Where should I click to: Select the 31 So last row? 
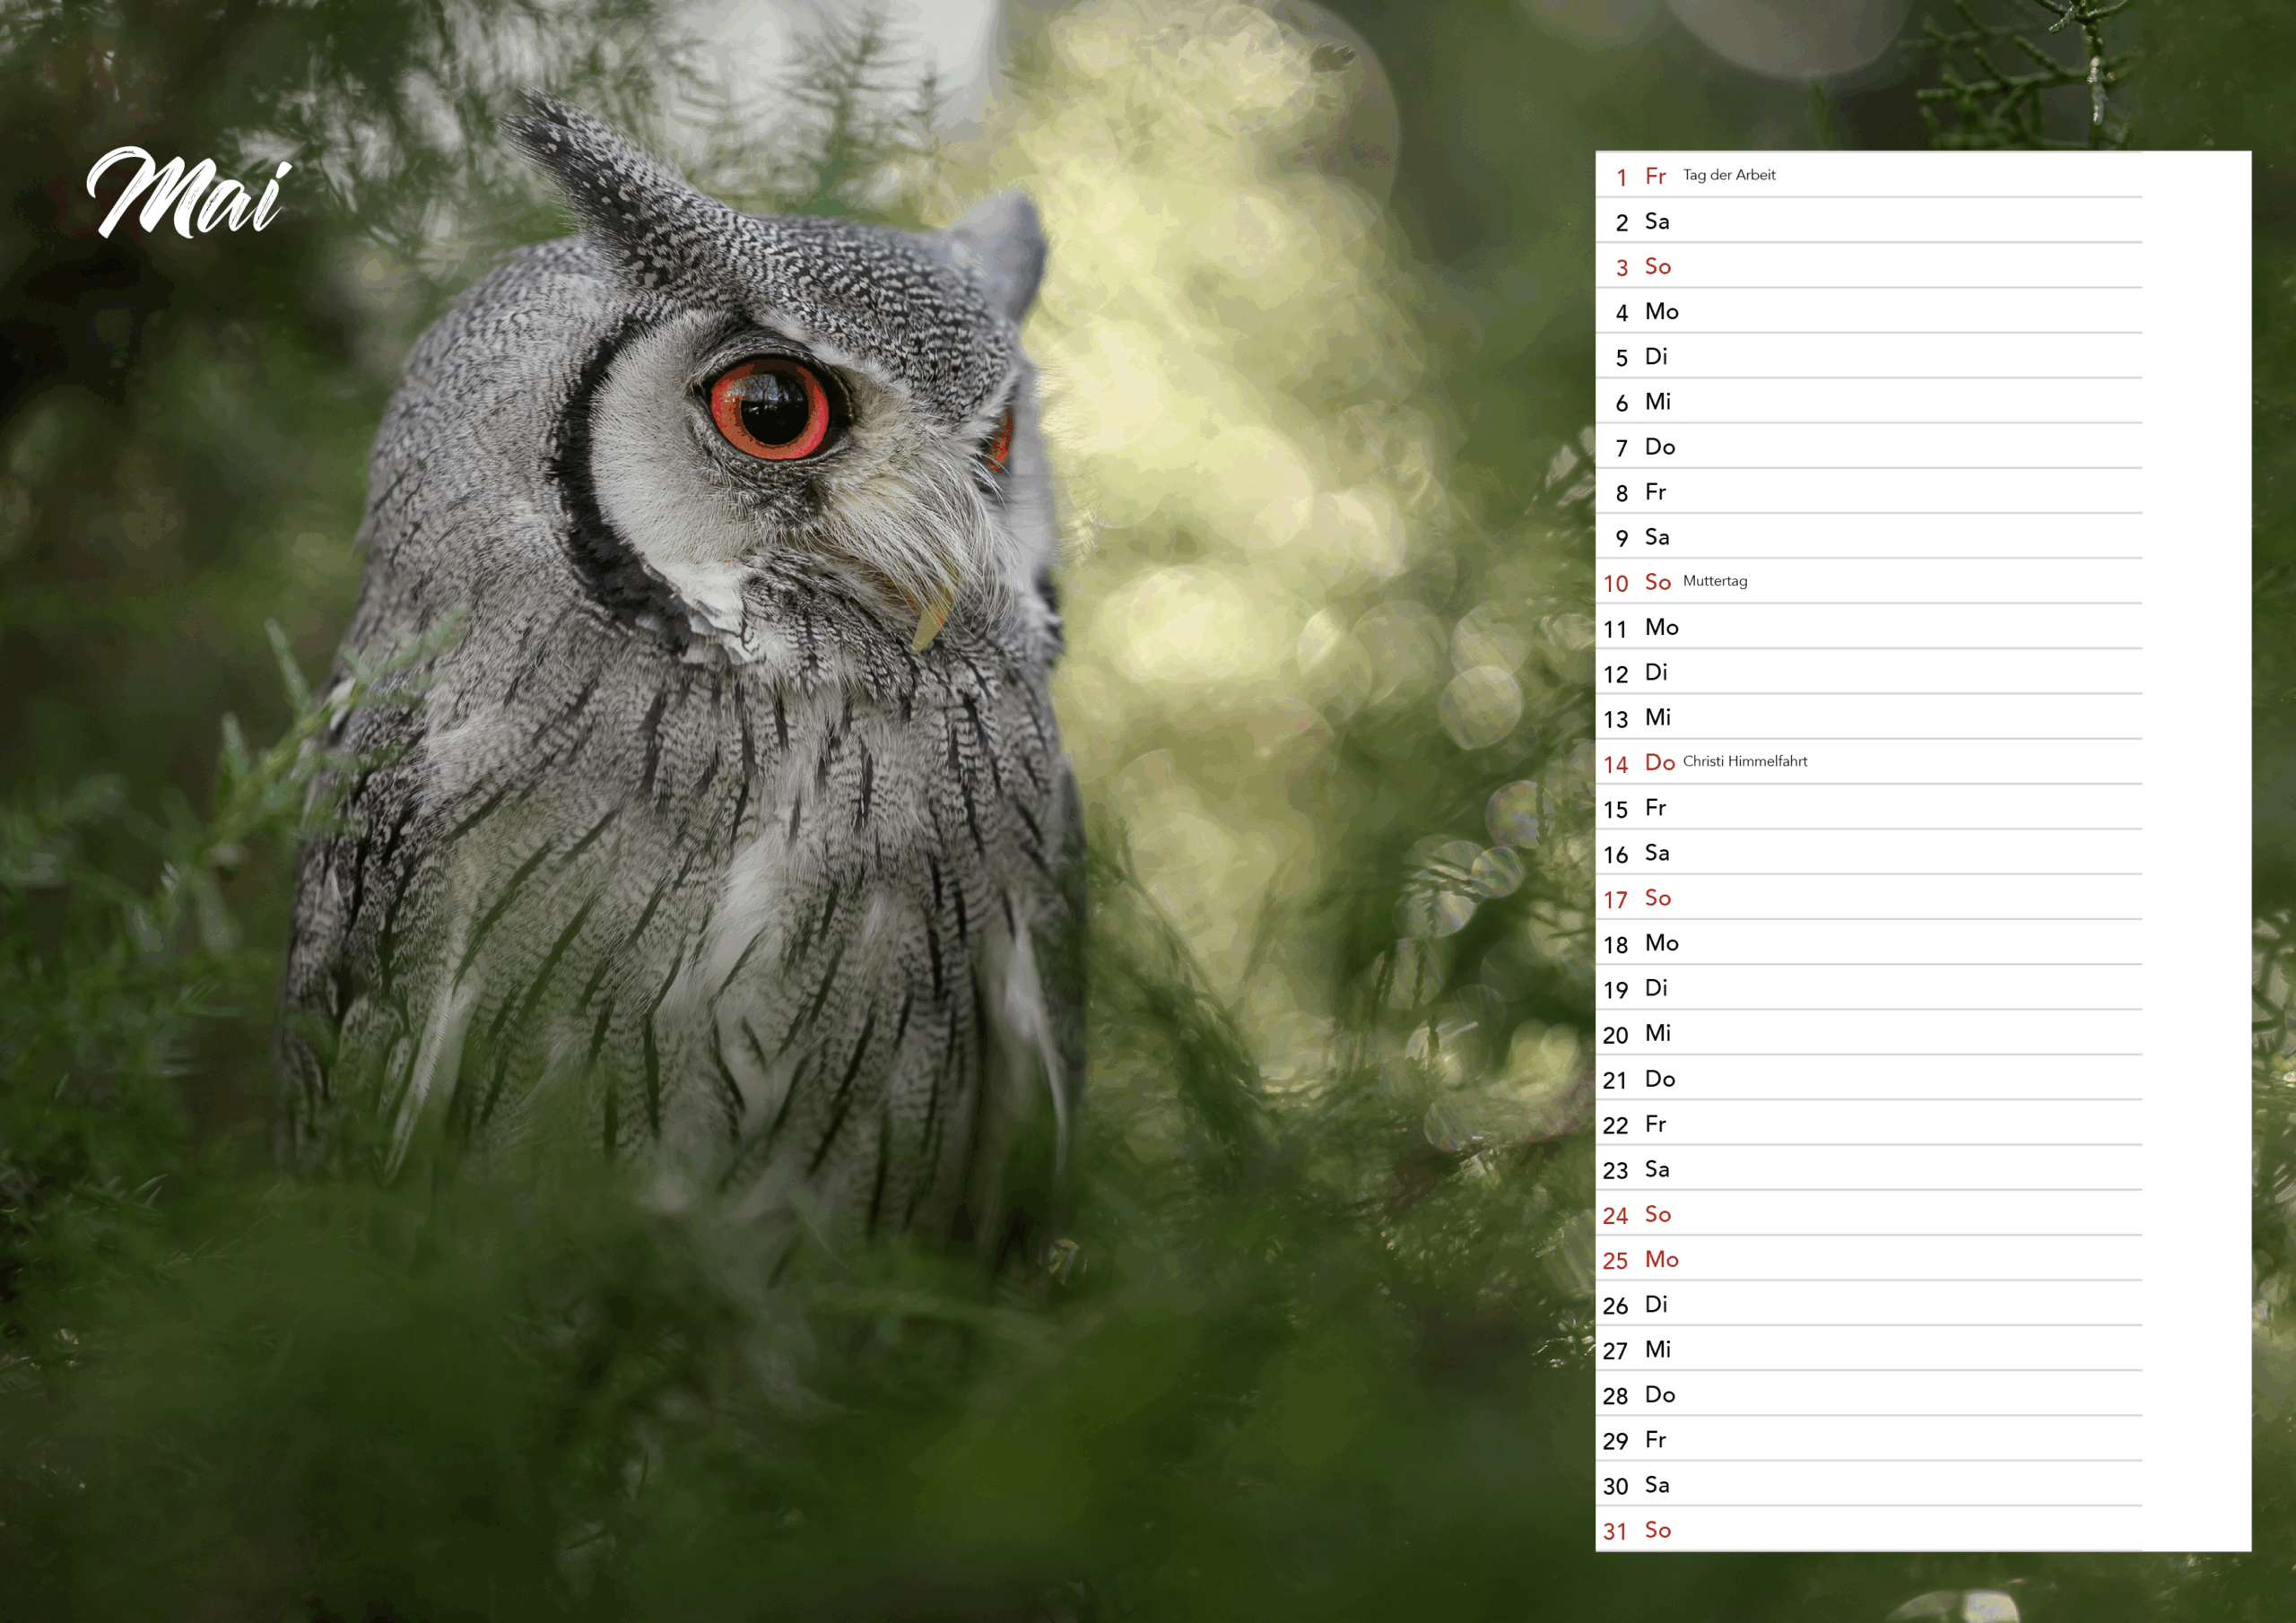(1868, 1530)
